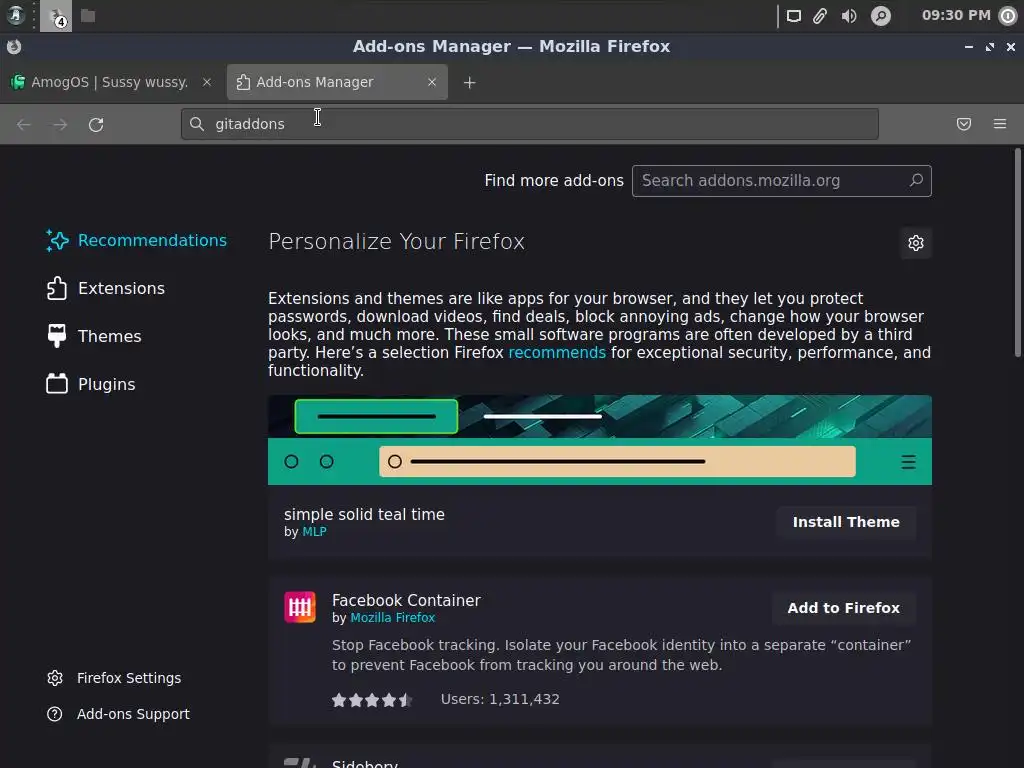The height and width of the screenshot is (768, 1024).
Task: Click the Firefox Settings gear icon
Action: coord(55,678)
